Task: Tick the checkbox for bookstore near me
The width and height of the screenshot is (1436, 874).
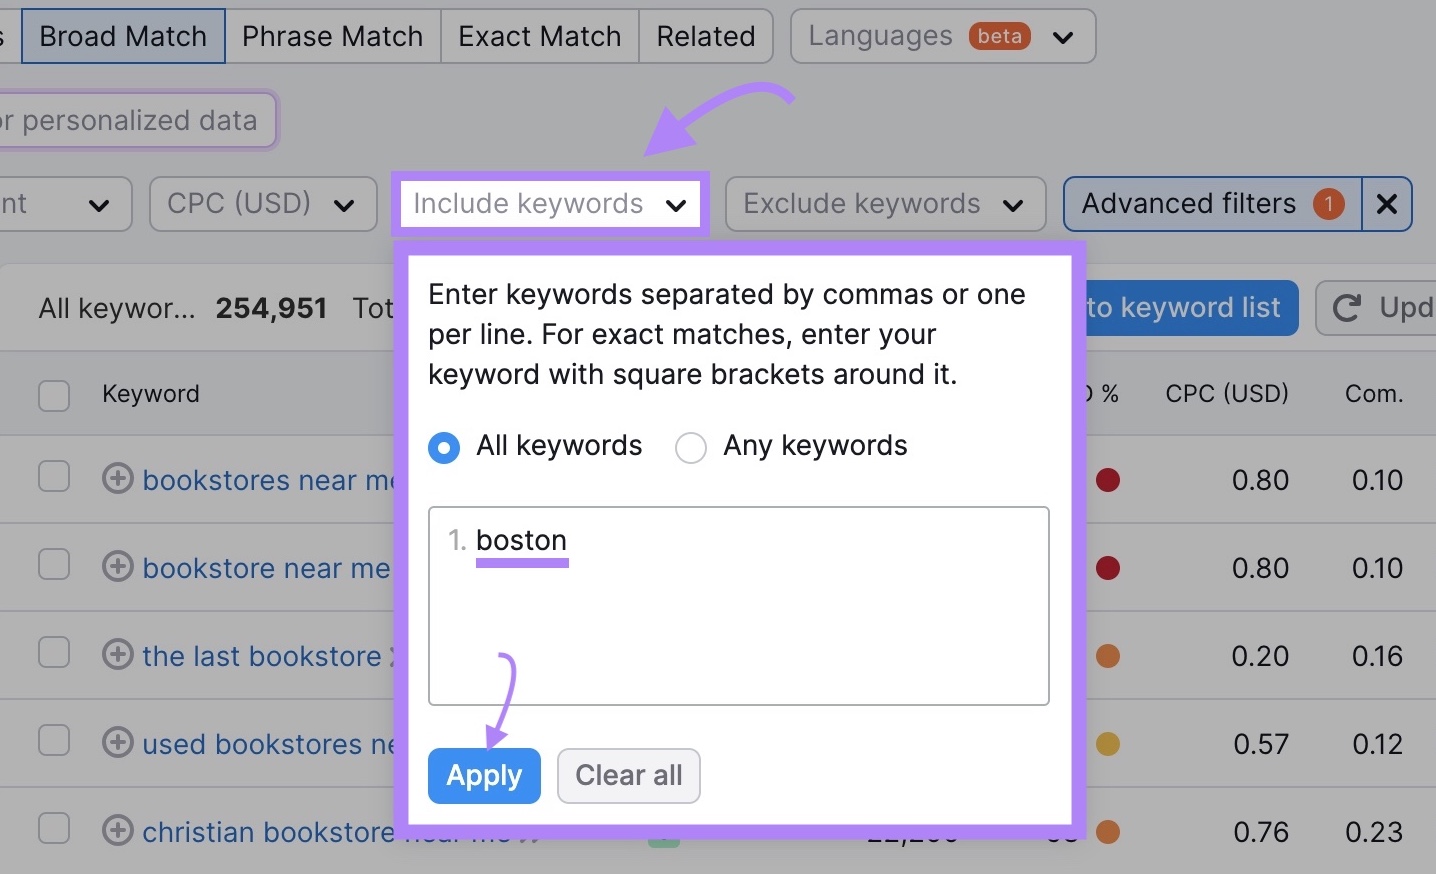Action: tap(54, 565)
